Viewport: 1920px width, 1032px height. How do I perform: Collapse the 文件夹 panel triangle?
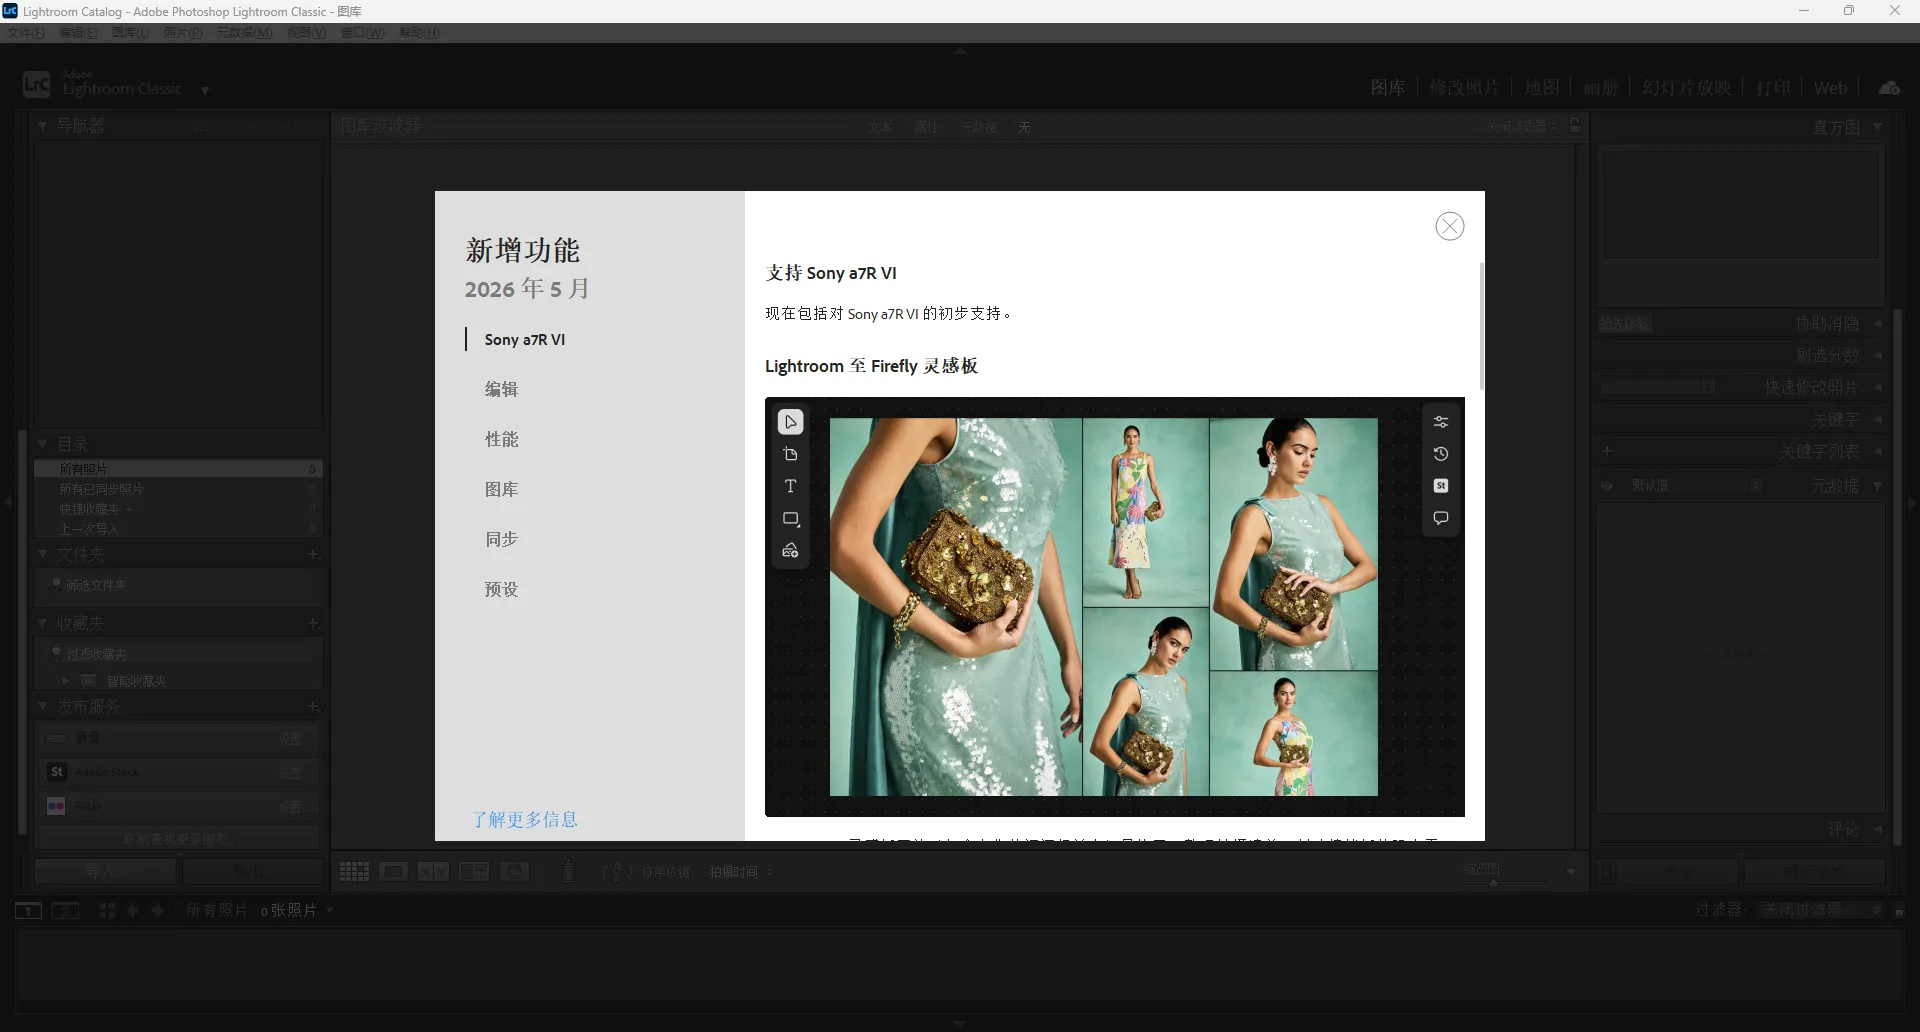point(43,554)
